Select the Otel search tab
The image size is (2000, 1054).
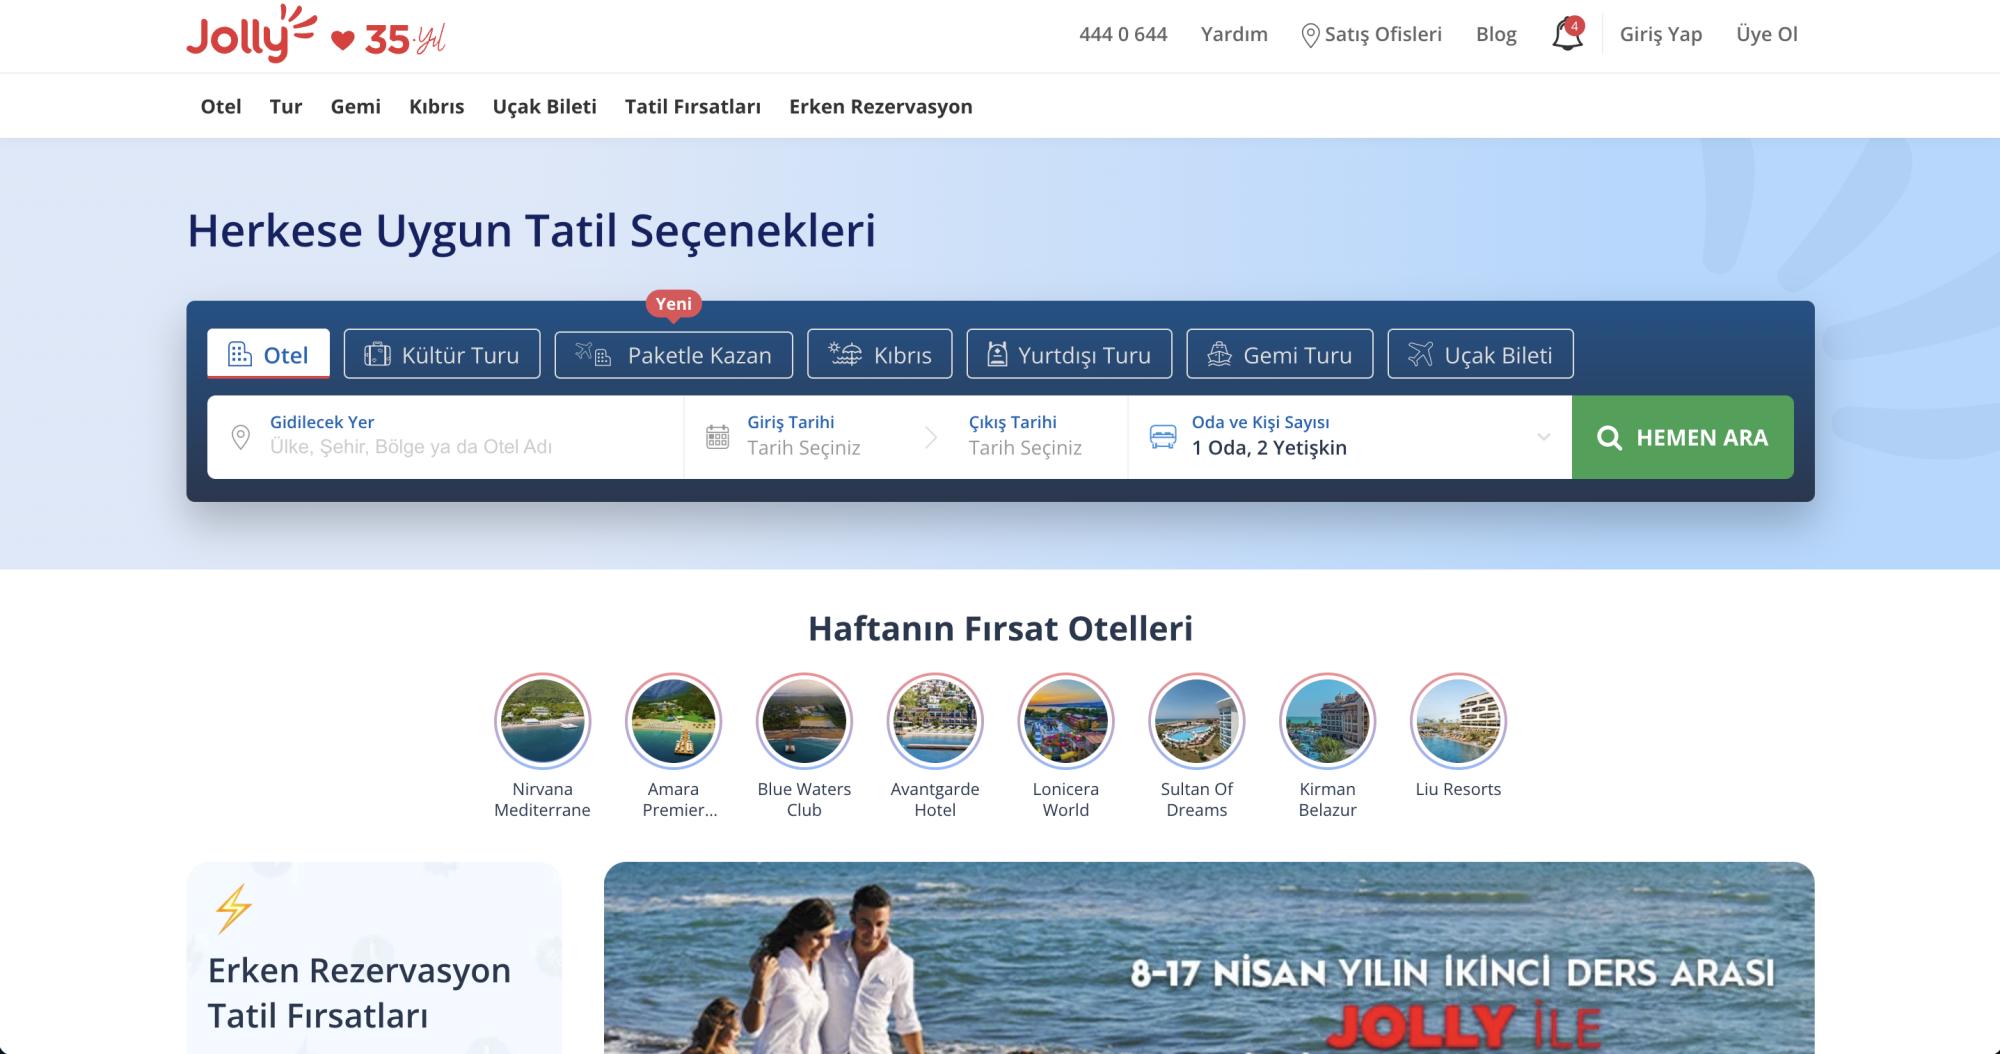pyautogui.click(x=268, y=354)
